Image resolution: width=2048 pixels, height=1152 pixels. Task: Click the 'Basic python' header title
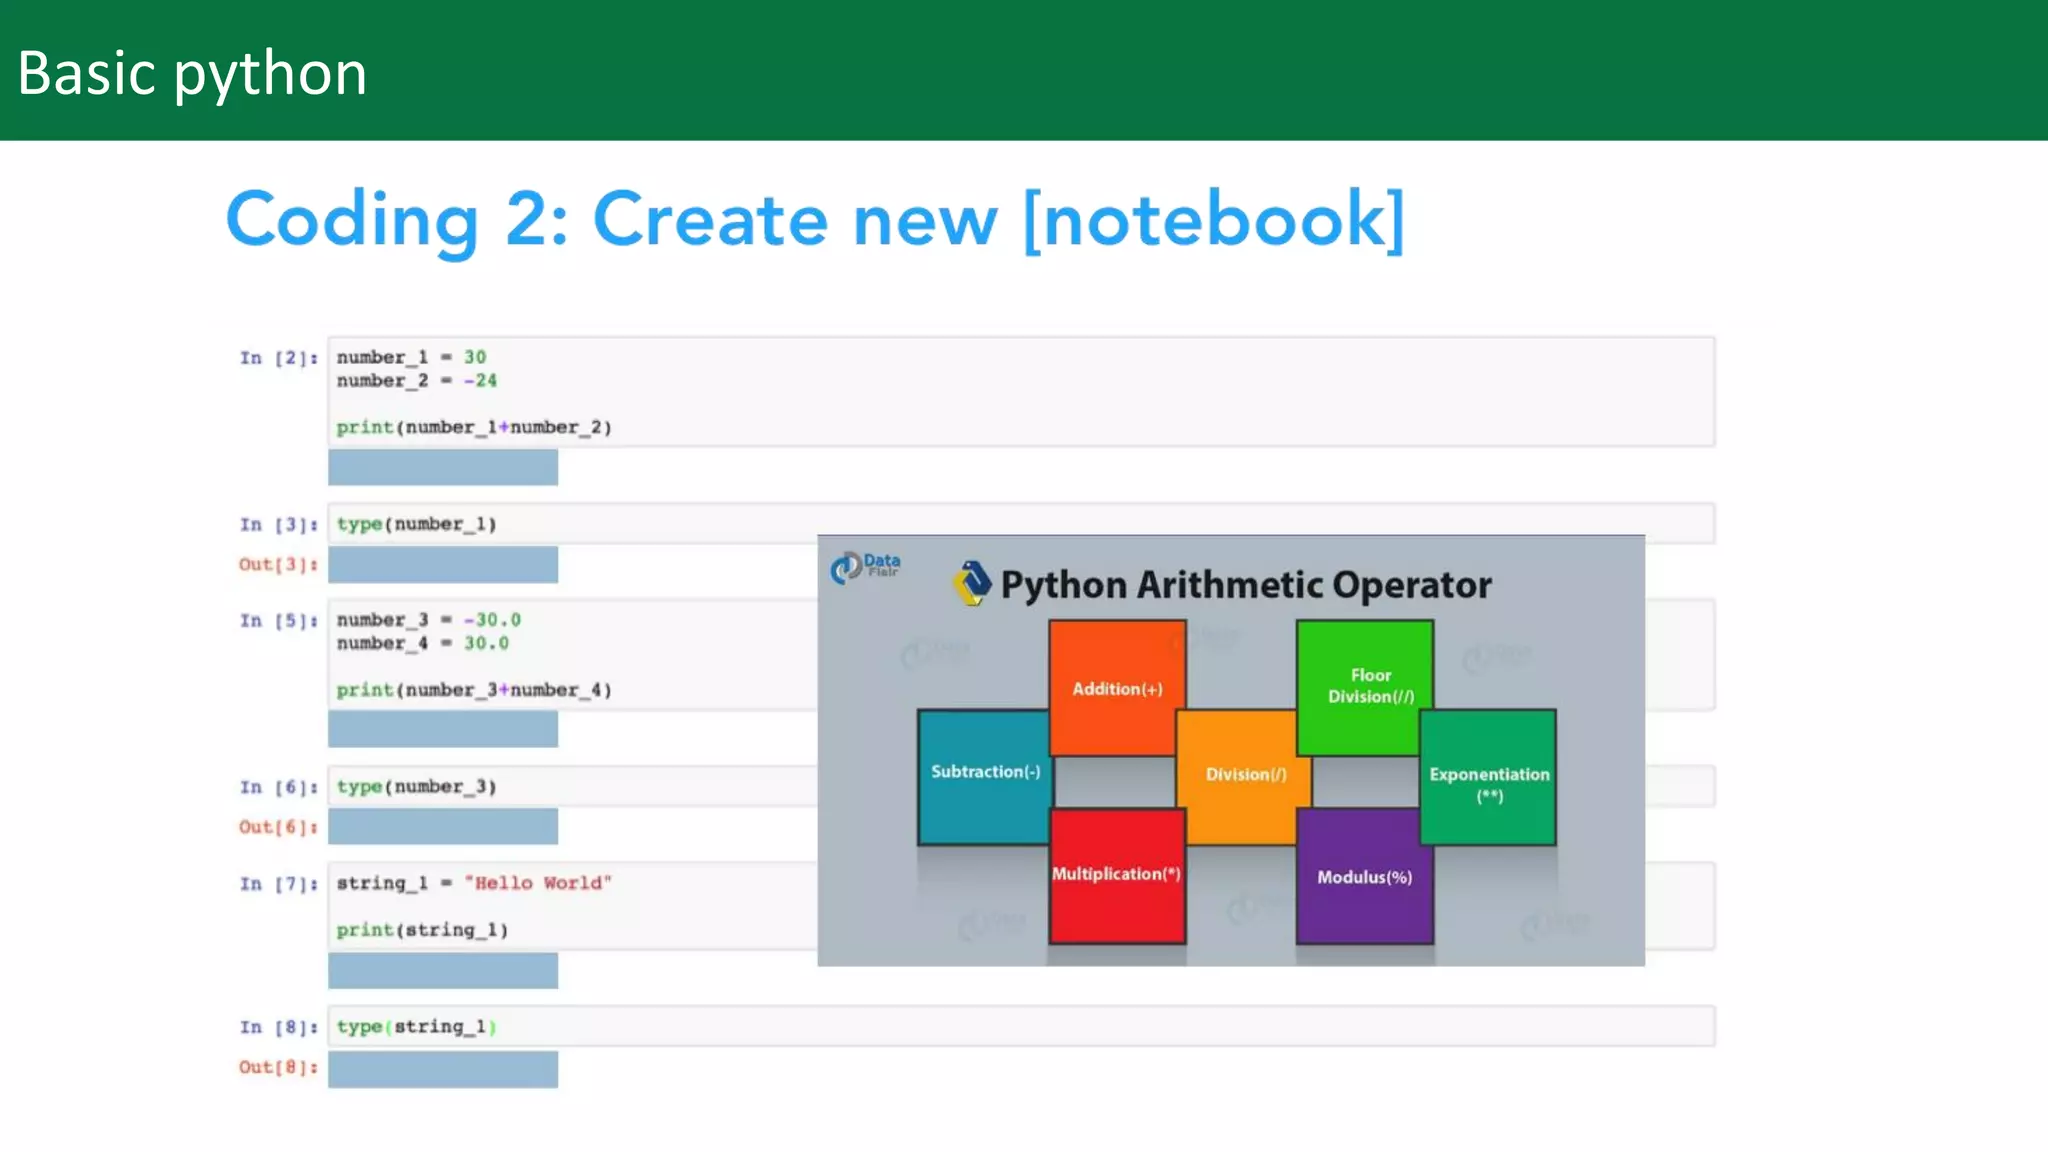(192, 73)
